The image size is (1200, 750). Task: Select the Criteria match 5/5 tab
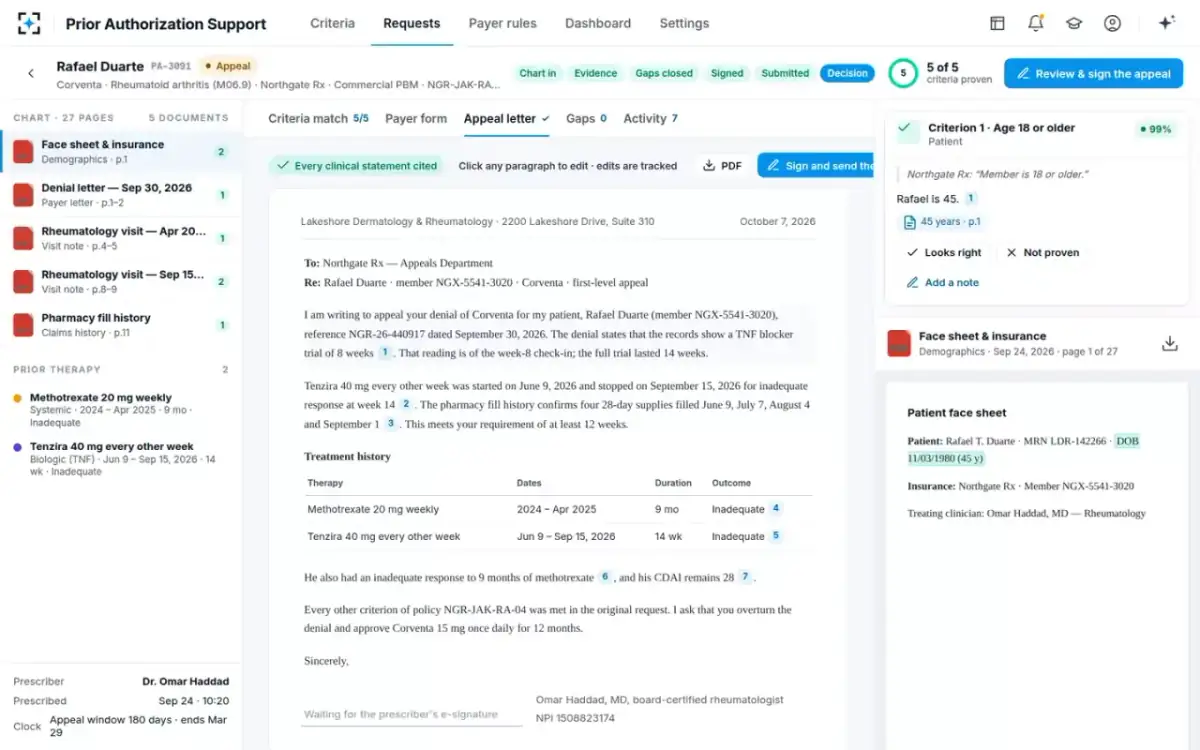pos(318,118)
